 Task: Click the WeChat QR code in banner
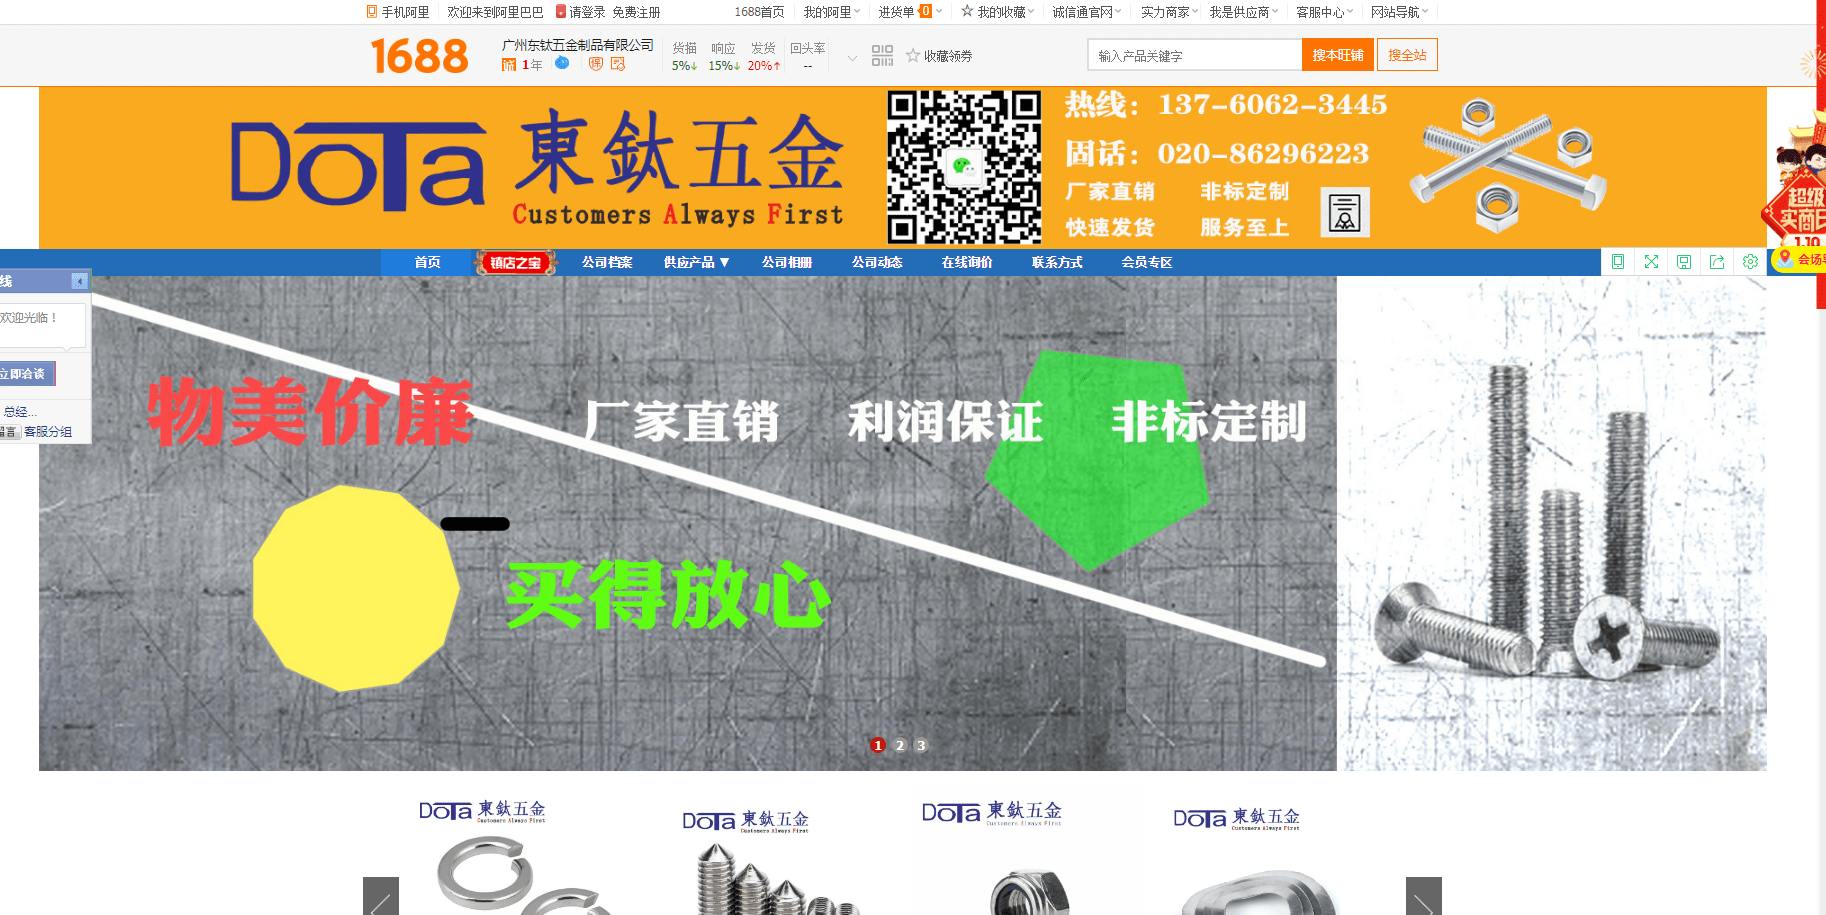[x=964, y=167]
